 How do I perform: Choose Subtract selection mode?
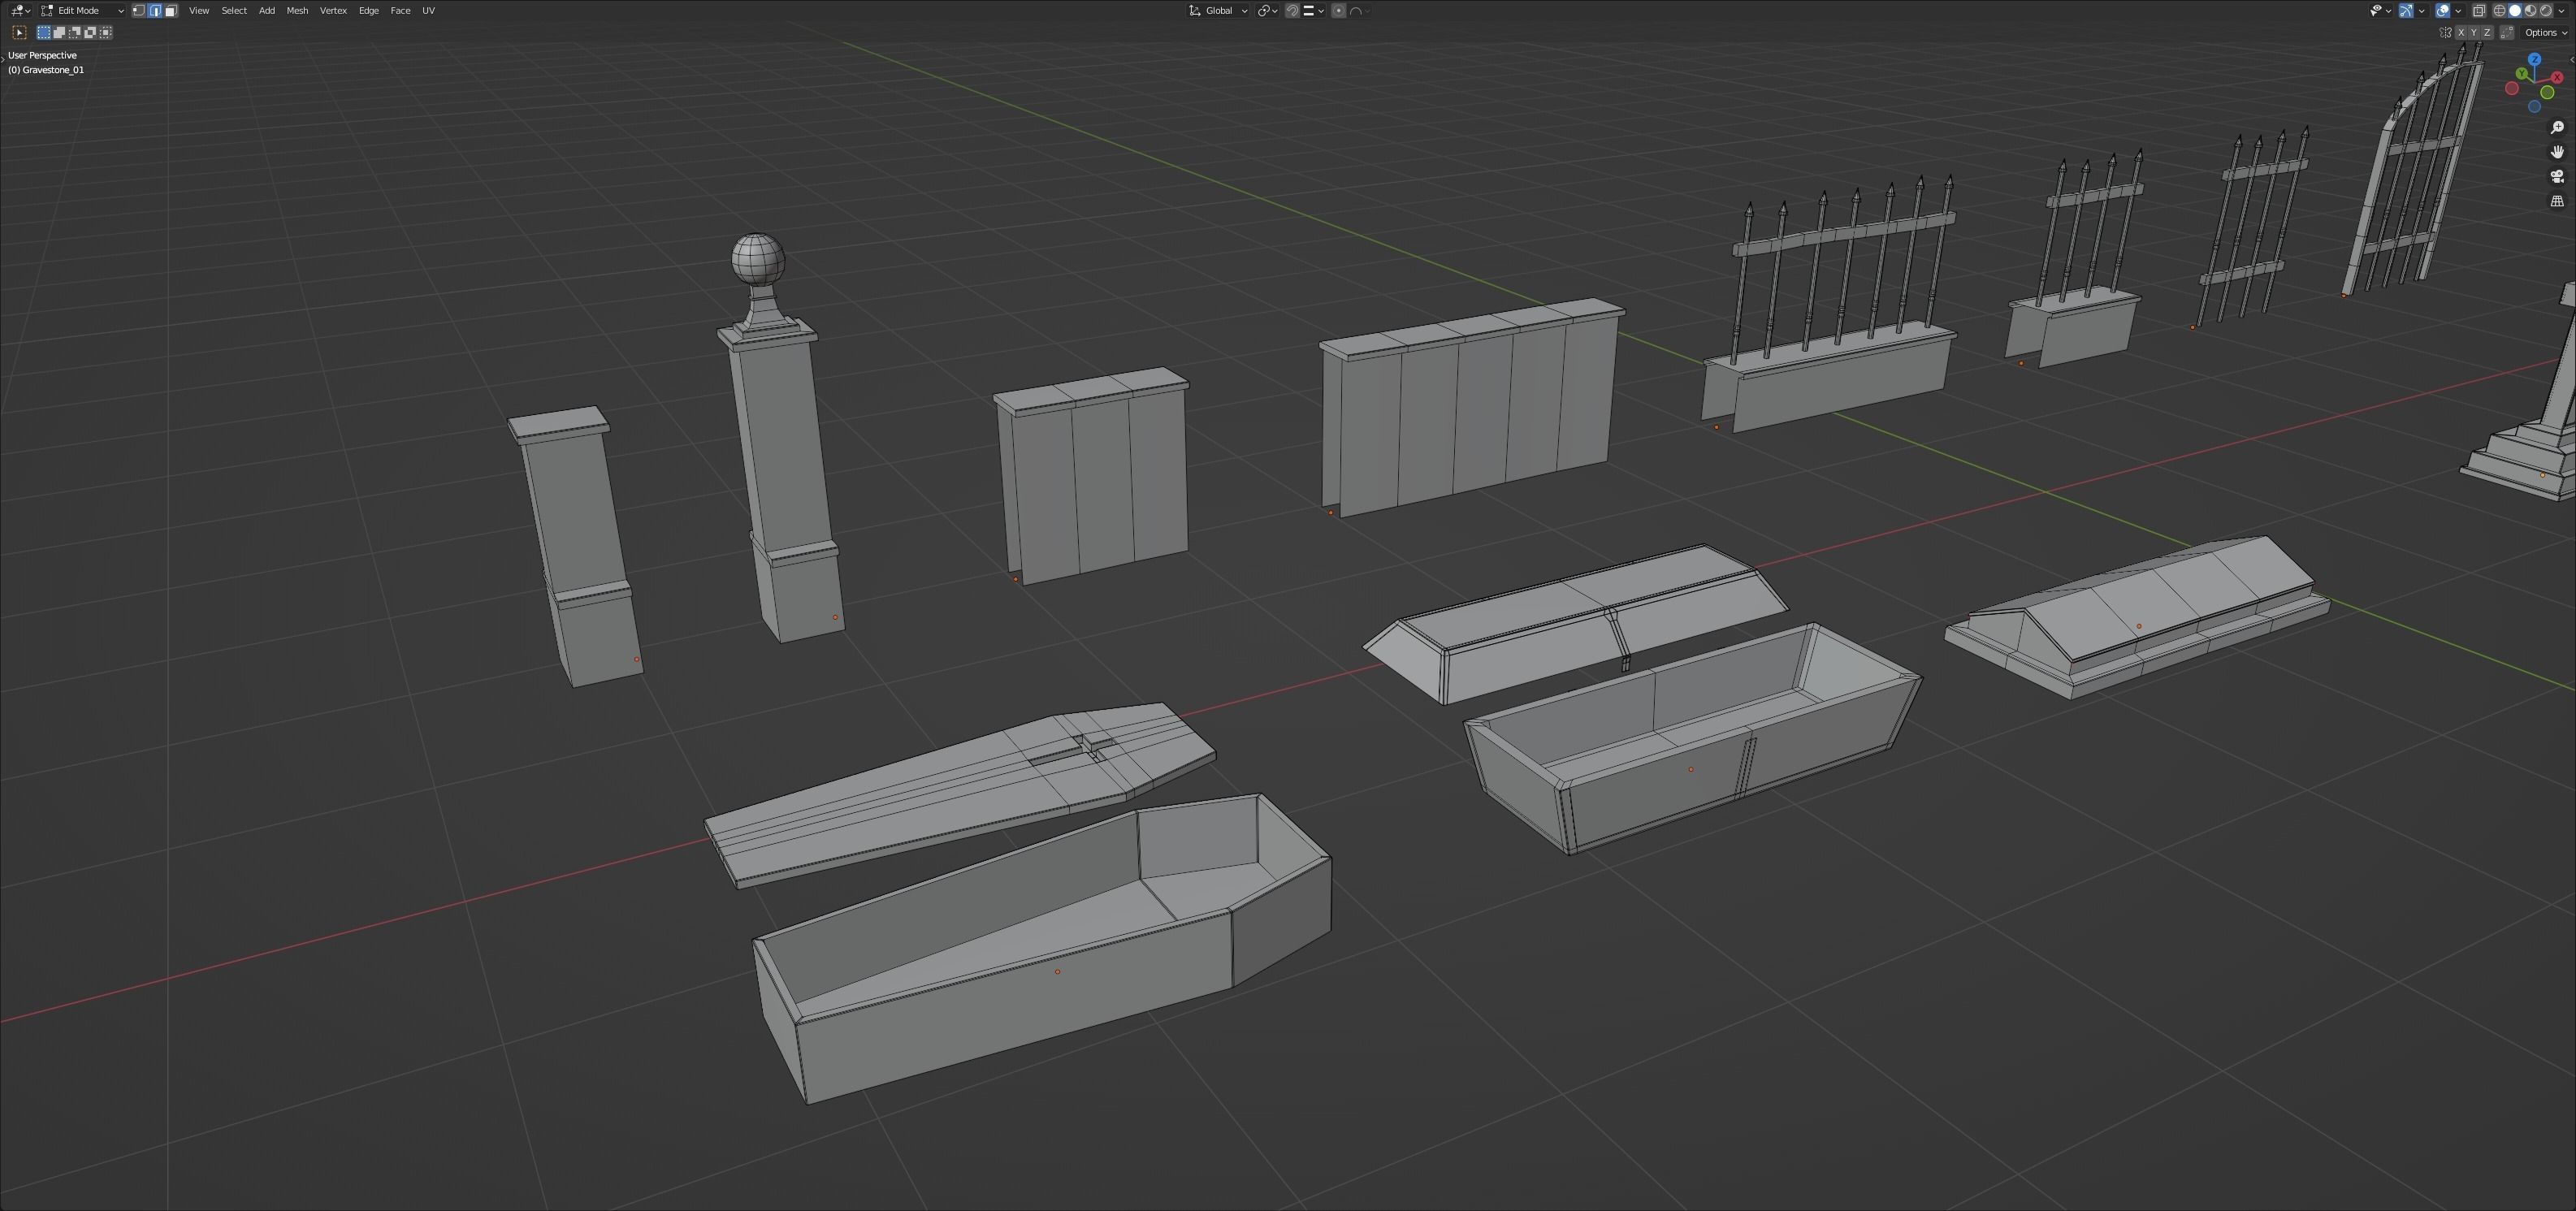coord(75,32)
